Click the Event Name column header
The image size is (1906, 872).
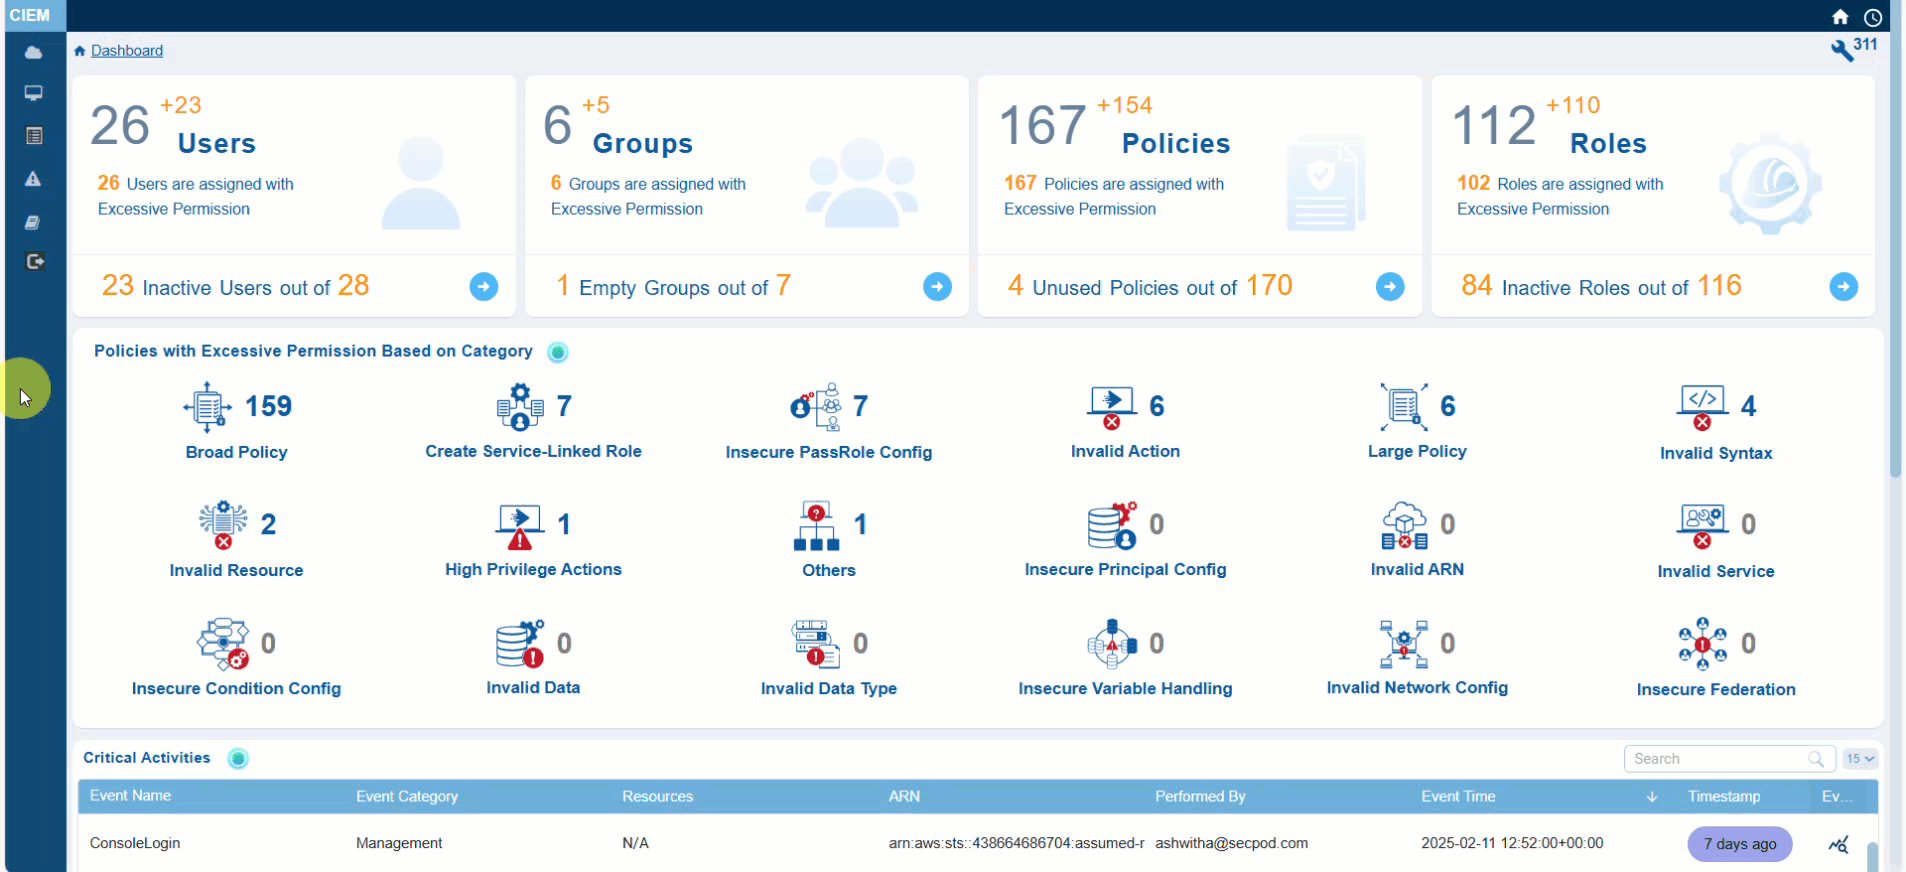[x=131, y=796]
